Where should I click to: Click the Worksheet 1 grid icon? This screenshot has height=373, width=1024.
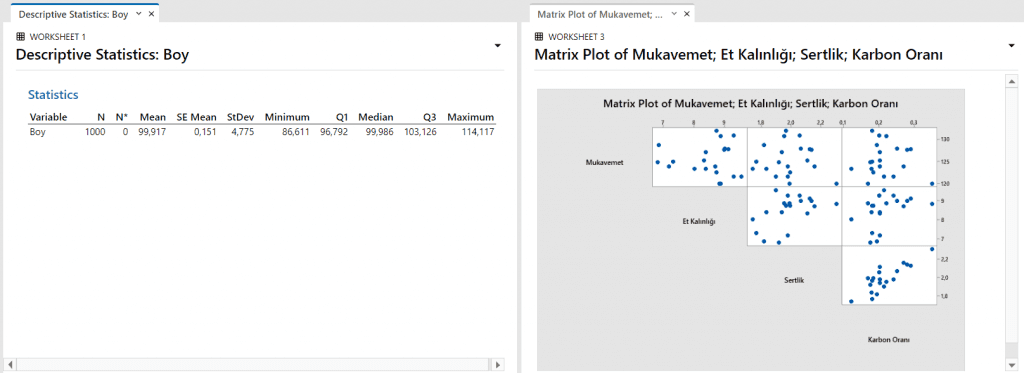[x=20, y=37]
